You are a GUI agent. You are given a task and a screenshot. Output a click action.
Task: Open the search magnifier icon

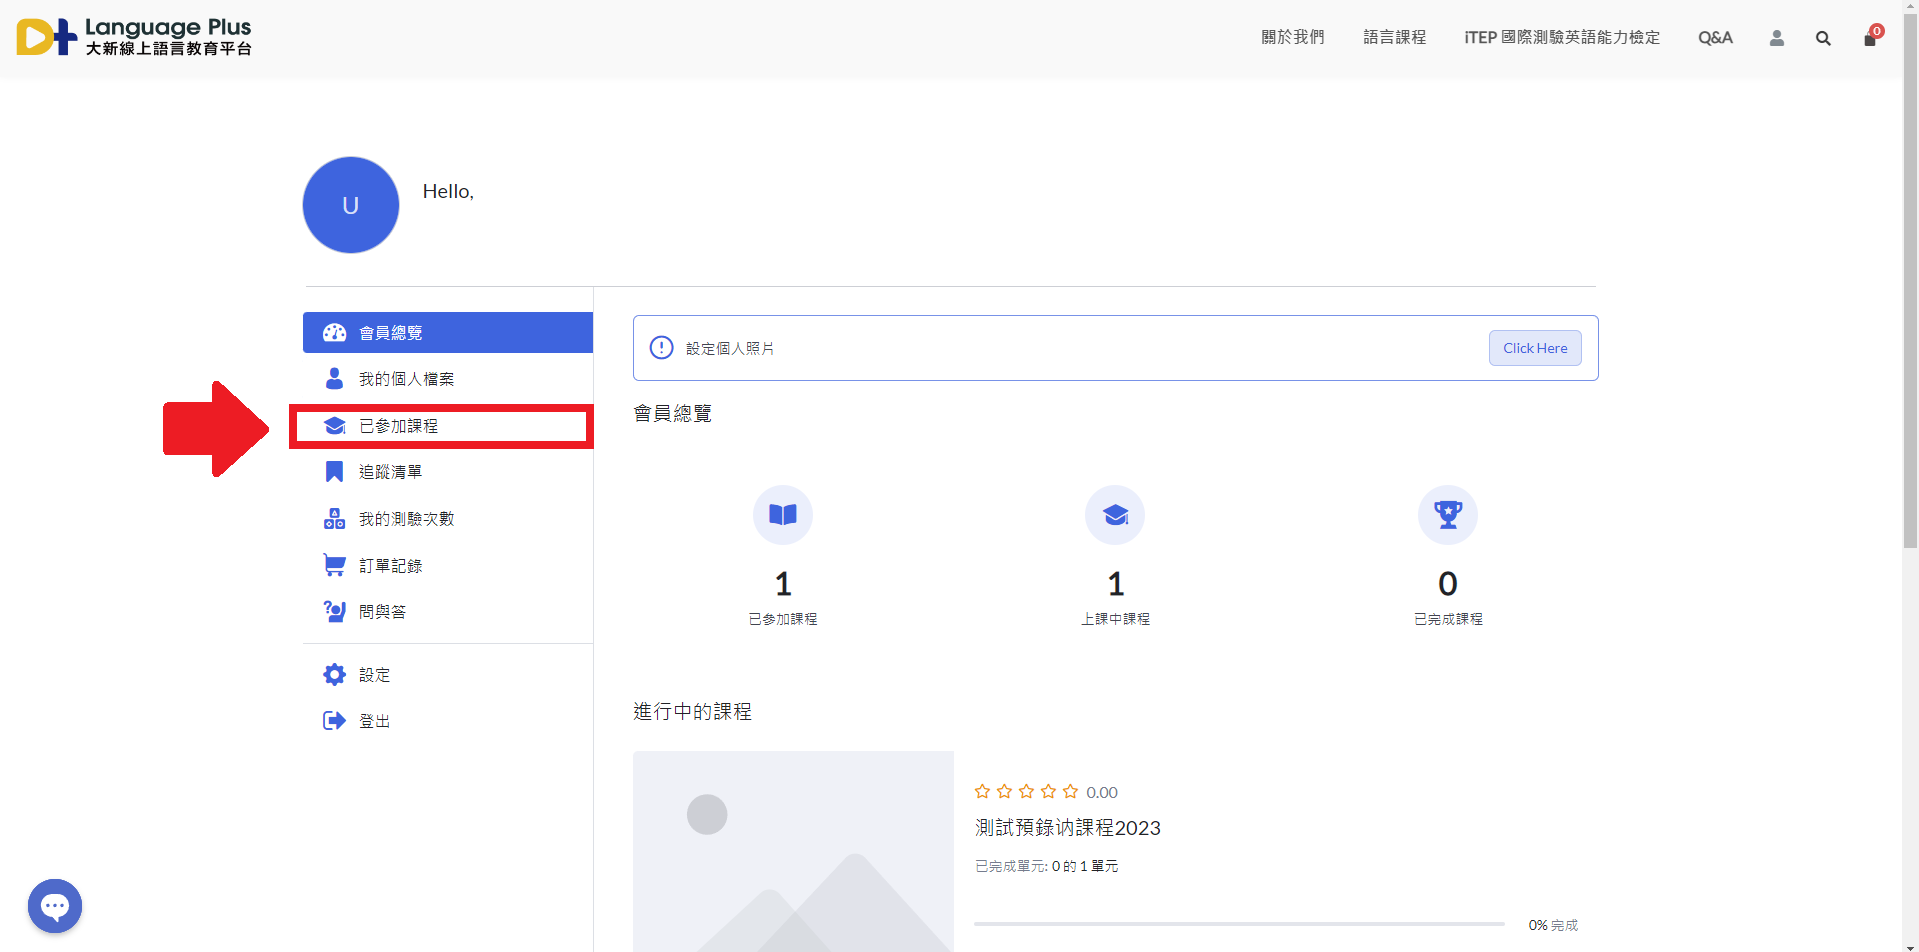coord(1823,38)
